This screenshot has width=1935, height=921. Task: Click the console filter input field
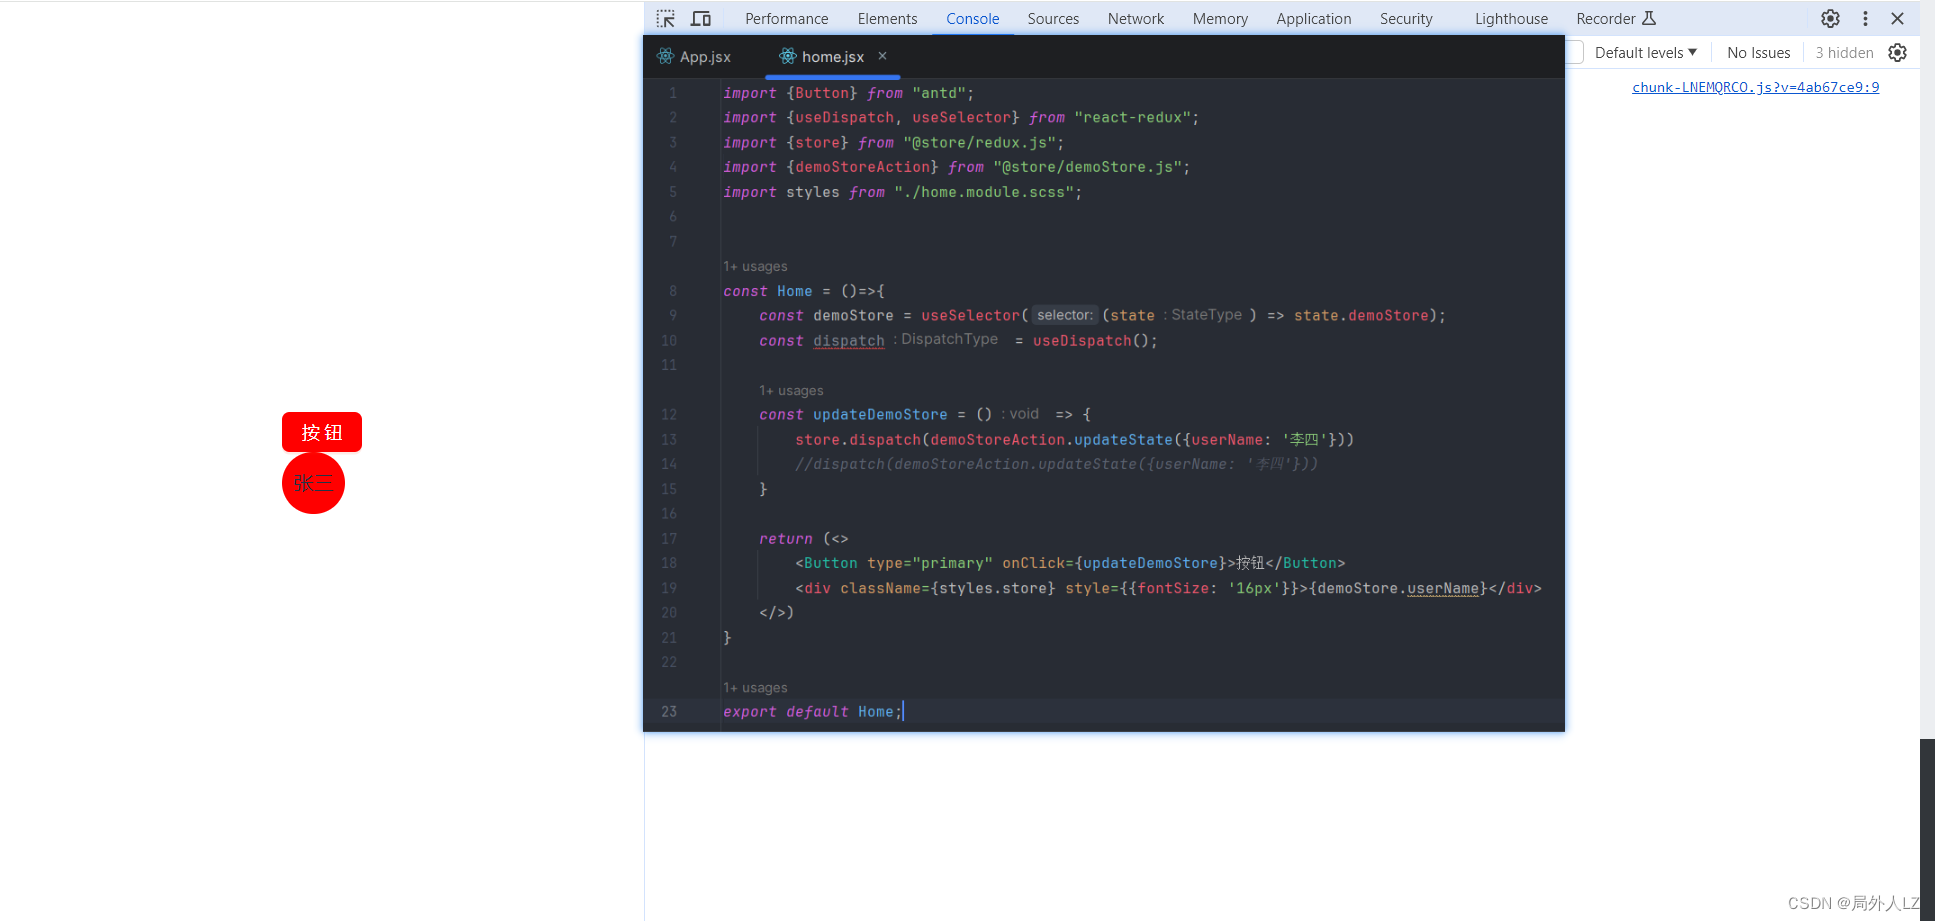tap(1574, 53)
